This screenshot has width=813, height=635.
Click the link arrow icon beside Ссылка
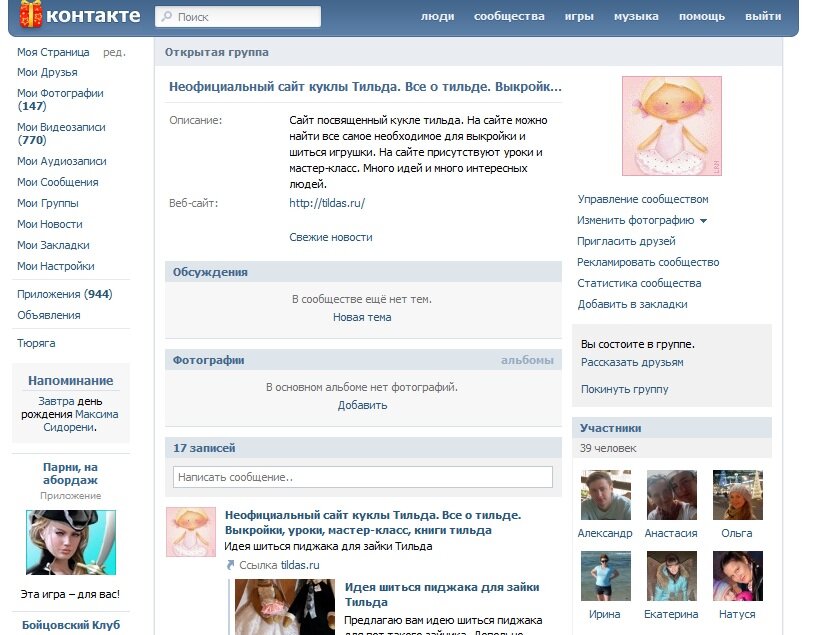point(231,565)
